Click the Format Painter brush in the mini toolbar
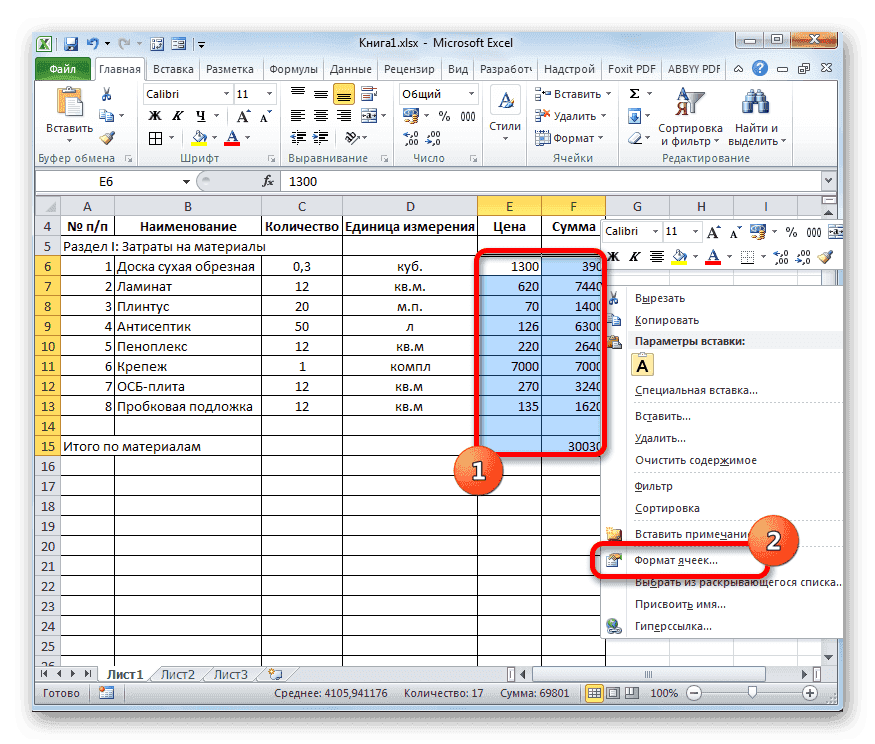Image resolution: width=875 pixels, height=744 pixels. pos(824,256)
